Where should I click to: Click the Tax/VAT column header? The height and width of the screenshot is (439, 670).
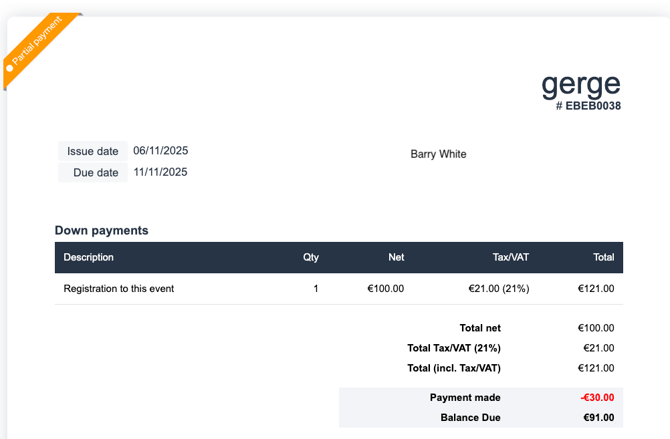[x=511, y=257]
